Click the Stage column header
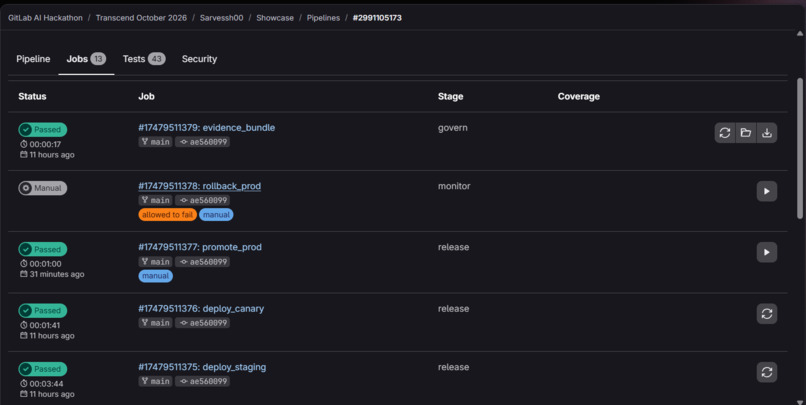 (451, 97)
